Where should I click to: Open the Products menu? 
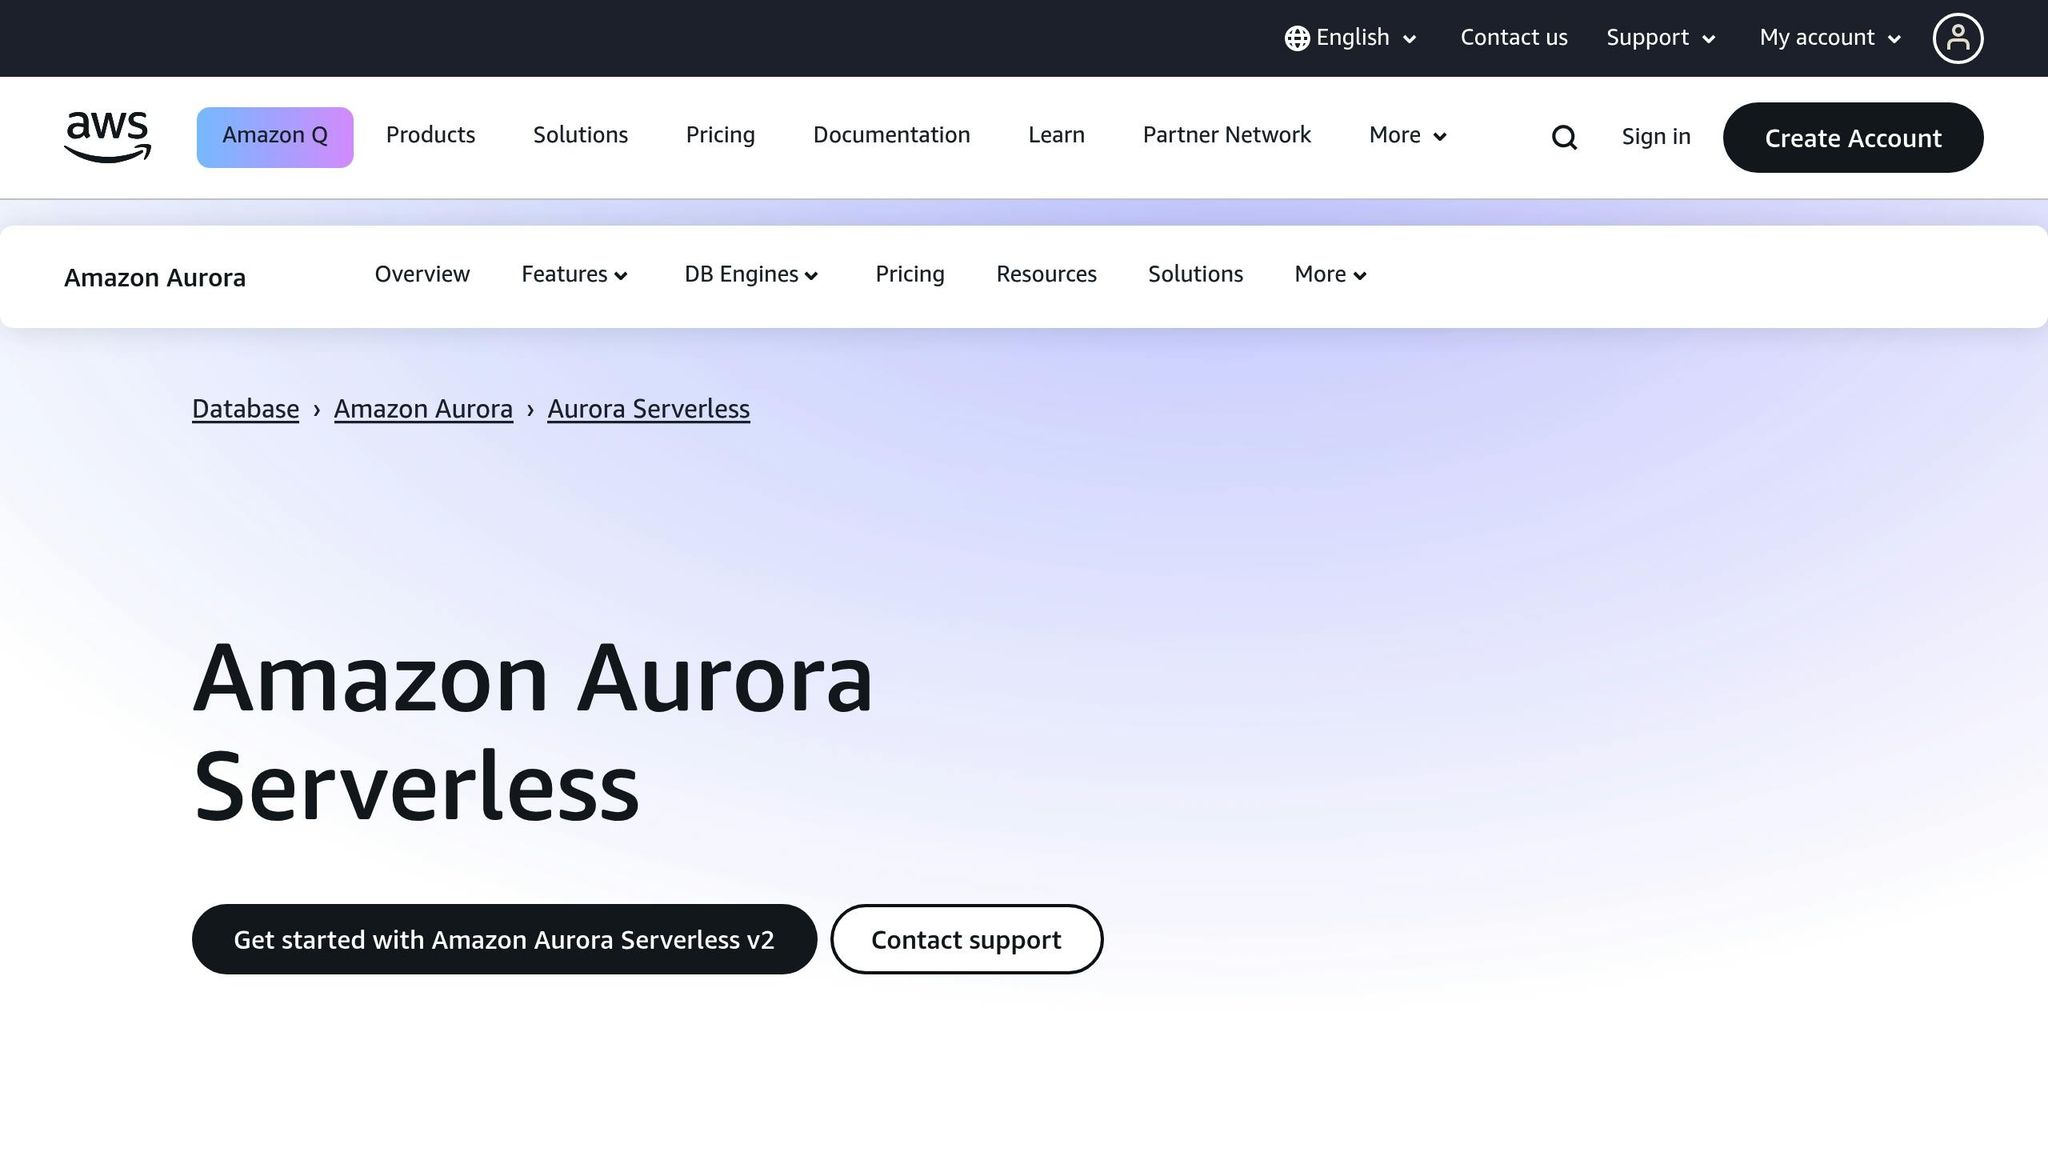430,135
